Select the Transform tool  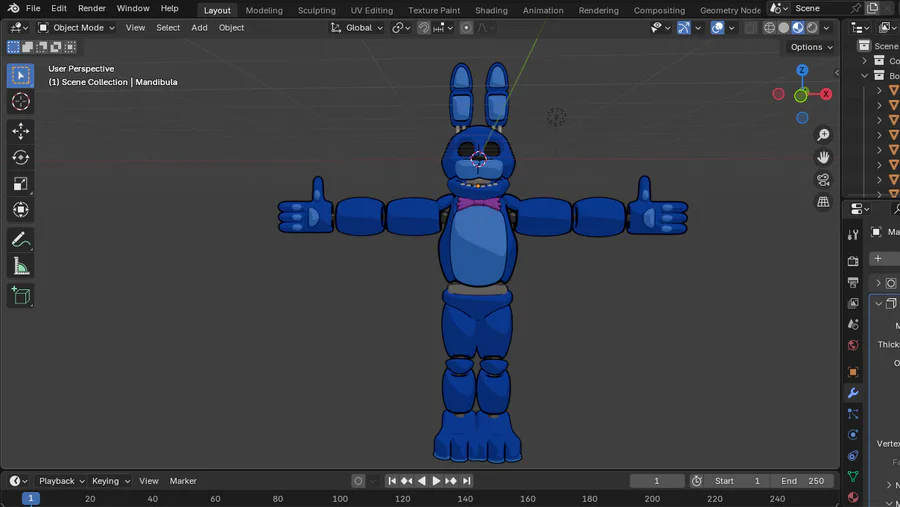(x=21, y=210)
